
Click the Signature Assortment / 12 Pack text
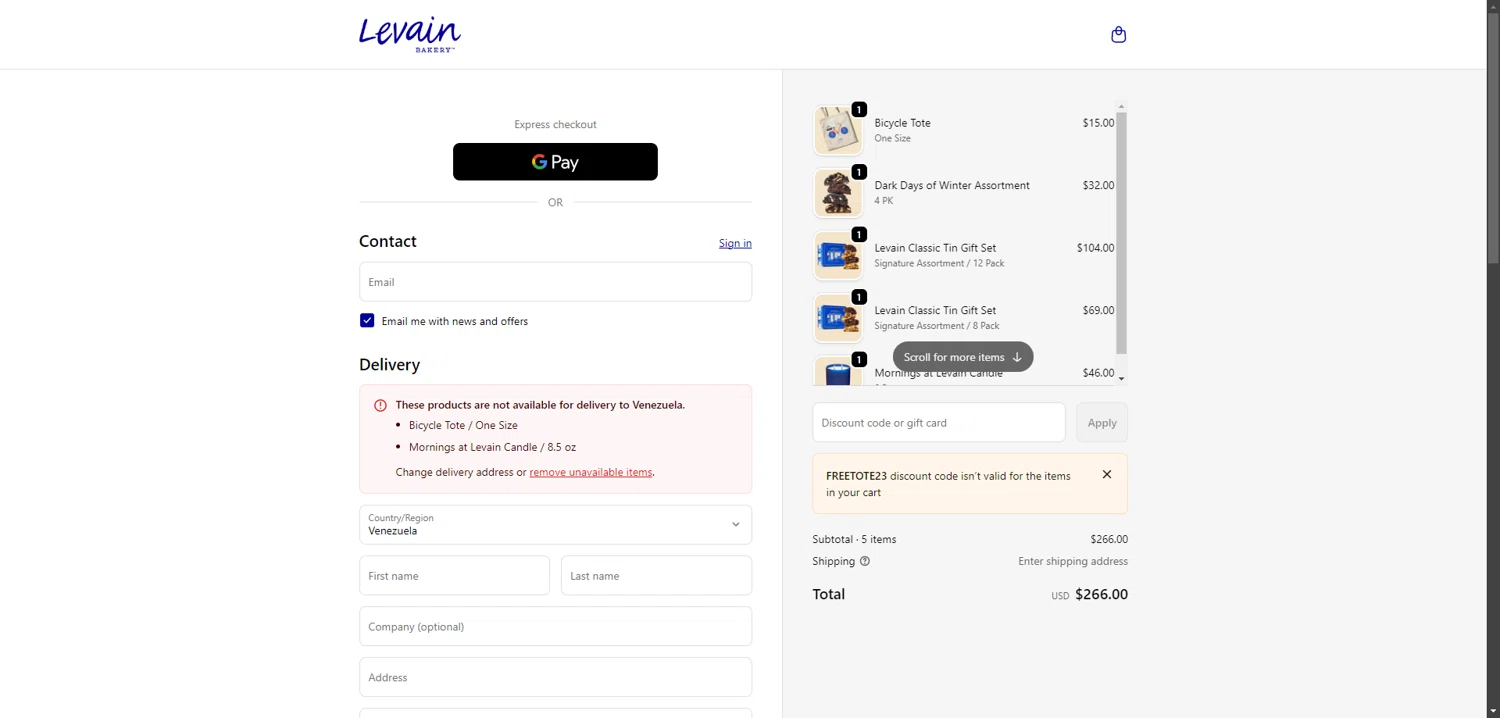pyautogui.click(x=939, y=264)
